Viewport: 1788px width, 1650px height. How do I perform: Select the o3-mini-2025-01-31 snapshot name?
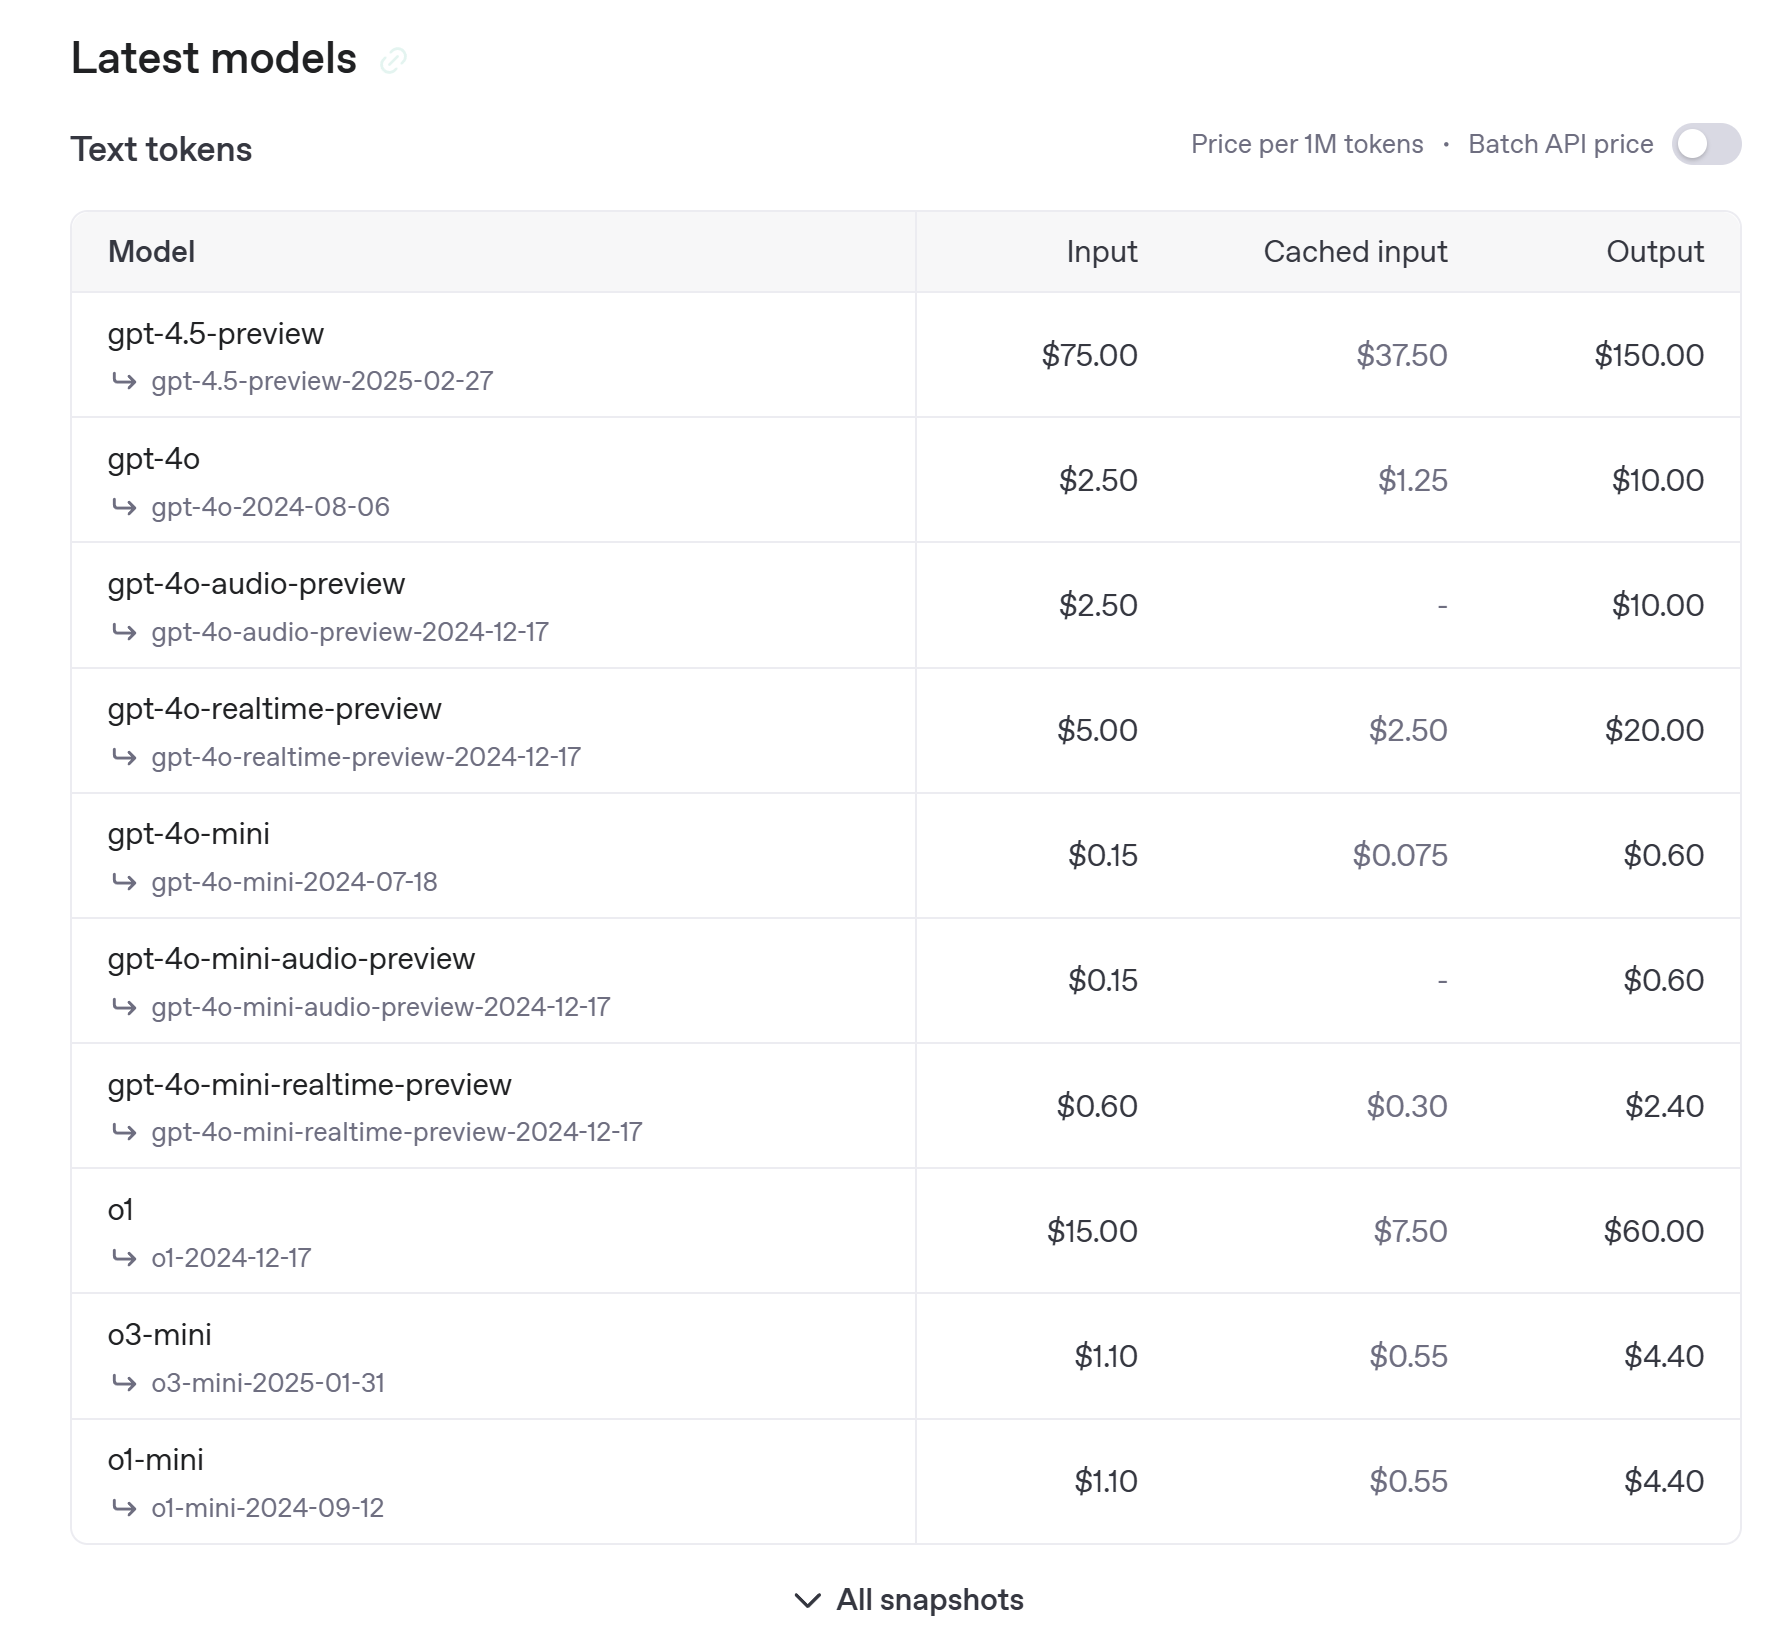[x=268, y=1383]
